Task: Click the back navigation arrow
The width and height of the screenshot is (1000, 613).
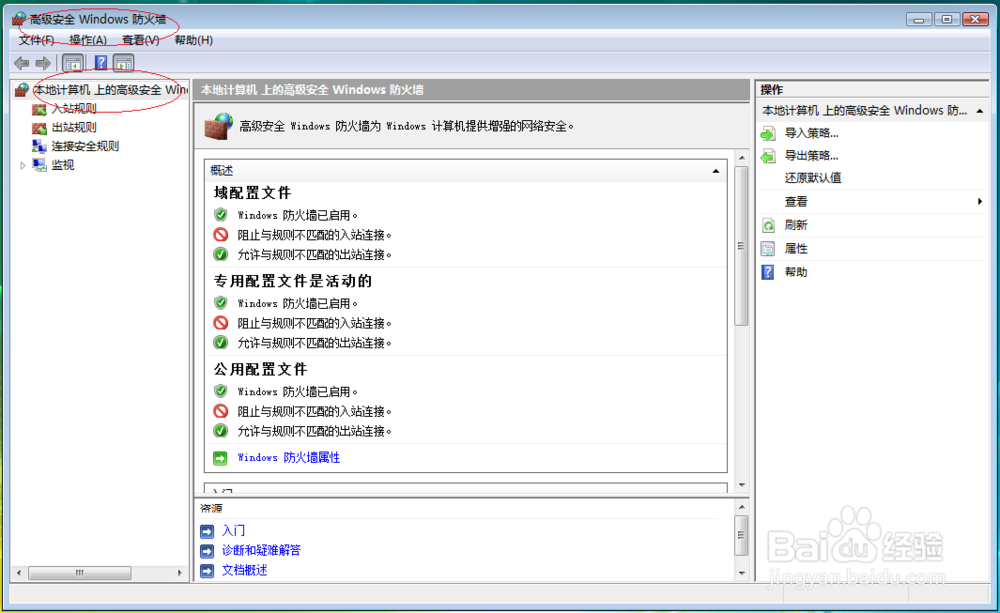Action: coord(21,62)
